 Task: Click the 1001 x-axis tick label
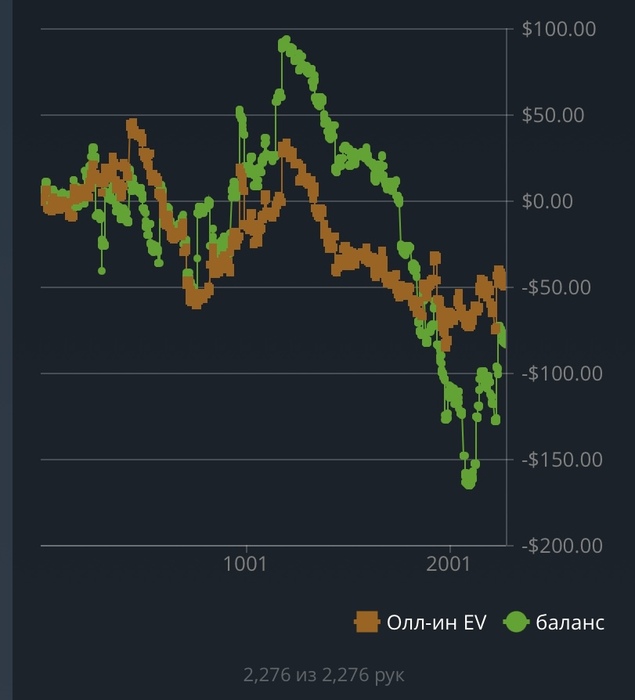(x=245, y=564)
